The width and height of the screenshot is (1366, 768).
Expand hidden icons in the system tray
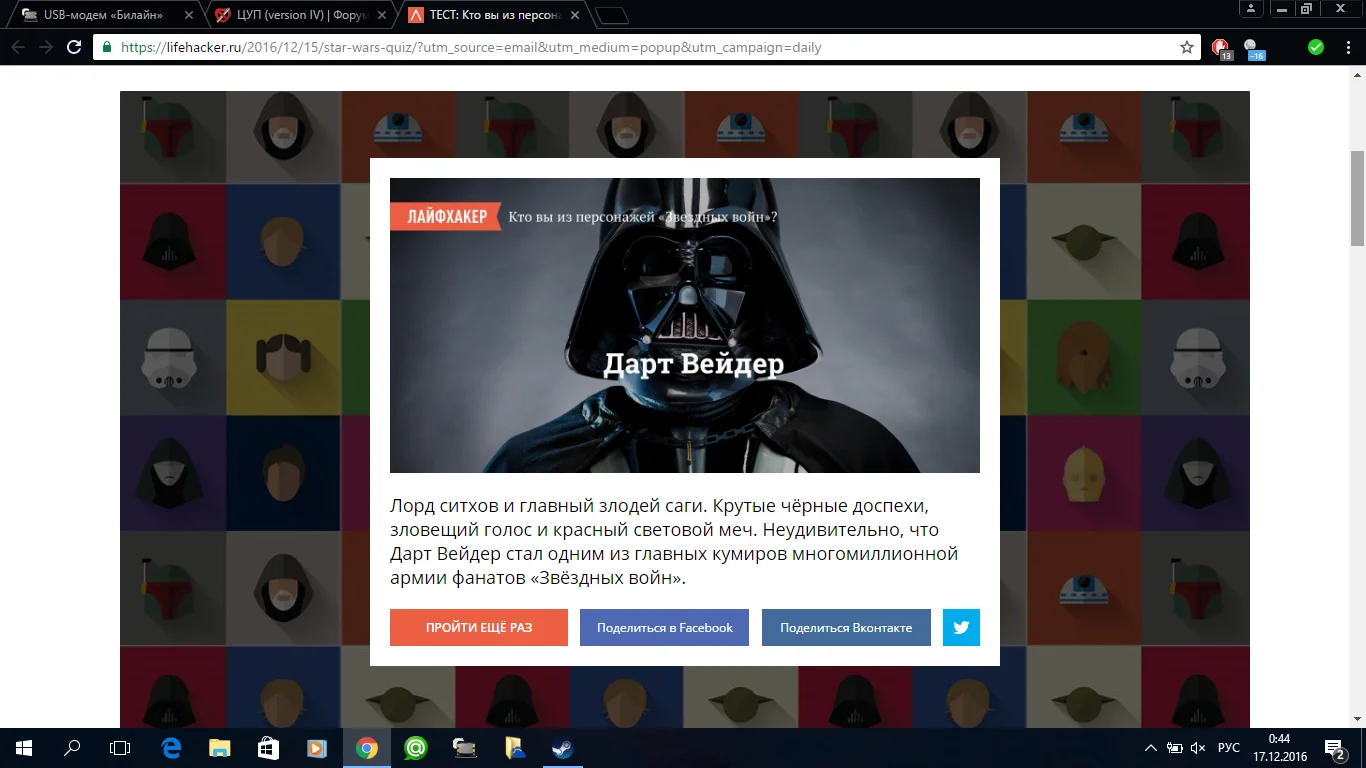click(1150, 747)
